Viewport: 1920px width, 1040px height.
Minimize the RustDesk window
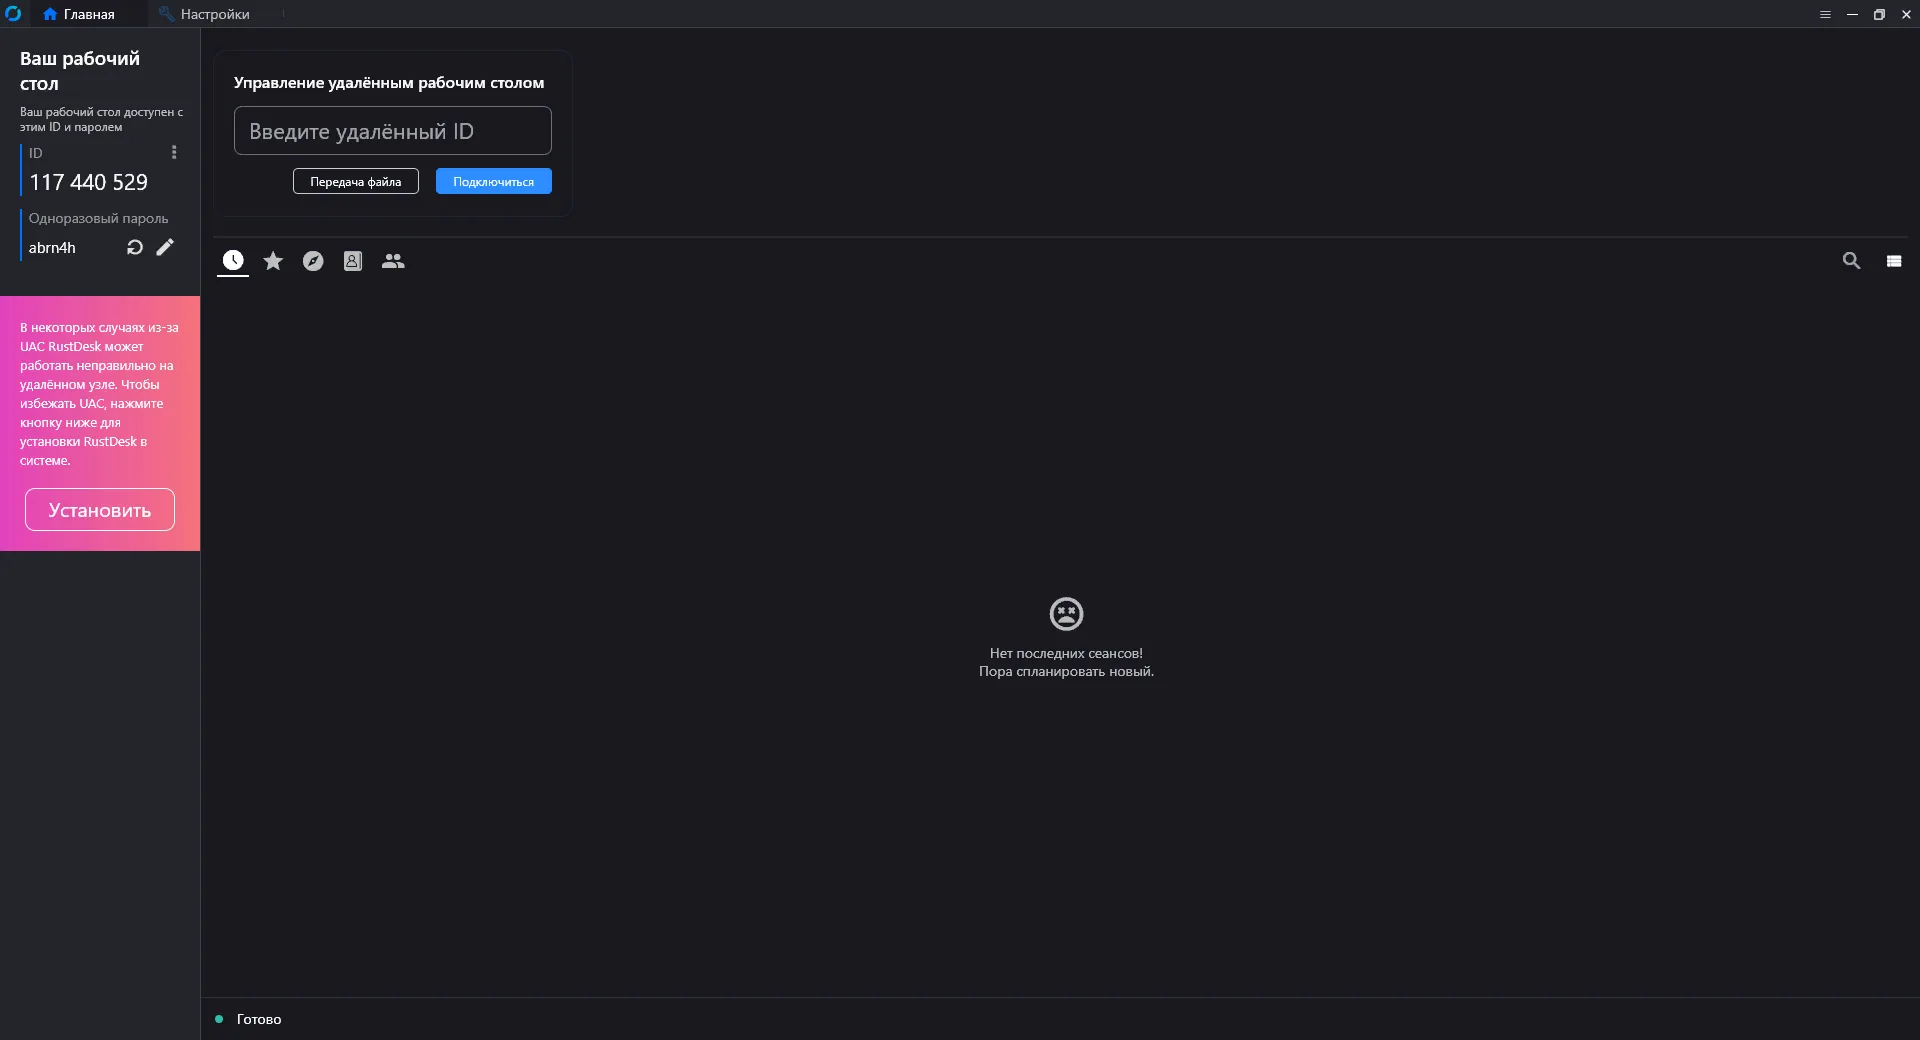click(x=1852, y=14)
